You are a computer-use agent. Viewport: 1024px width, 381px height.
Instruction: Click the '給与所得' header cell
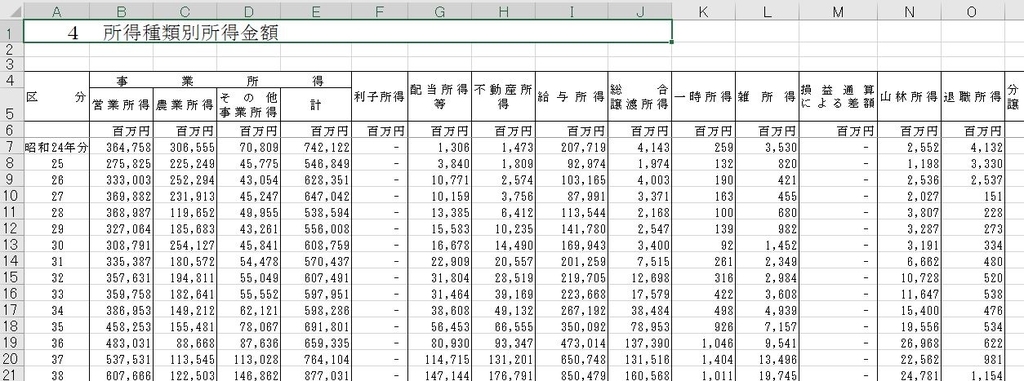(571, 97)
